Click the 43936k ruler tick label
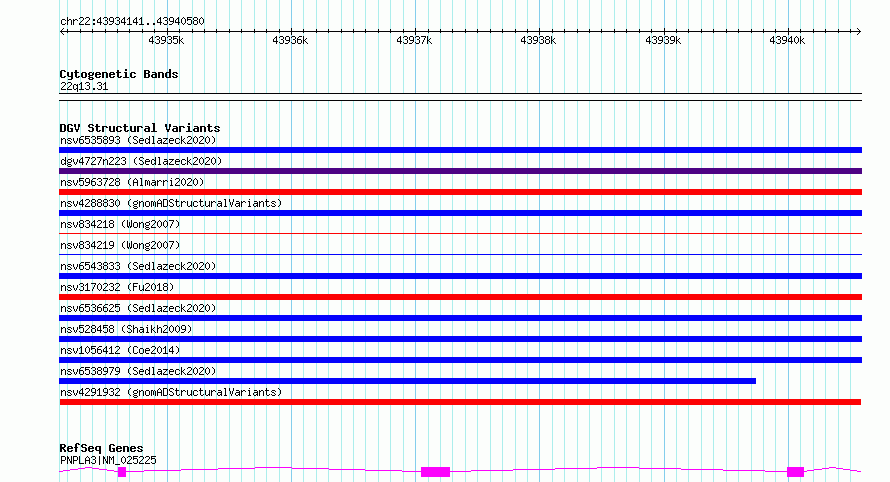Viewport: 890px width, 482px height. [x=290, y=40]
